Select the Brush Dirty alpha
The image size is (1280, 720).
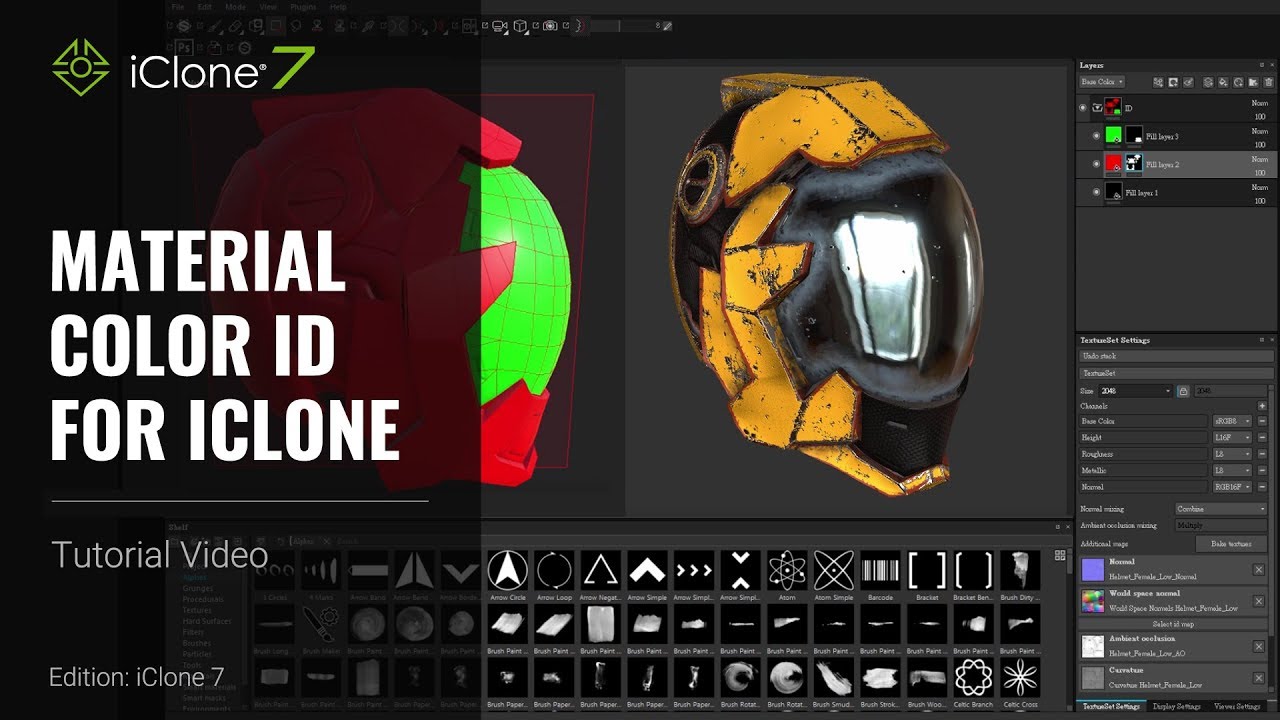[x=1020, y=571]
